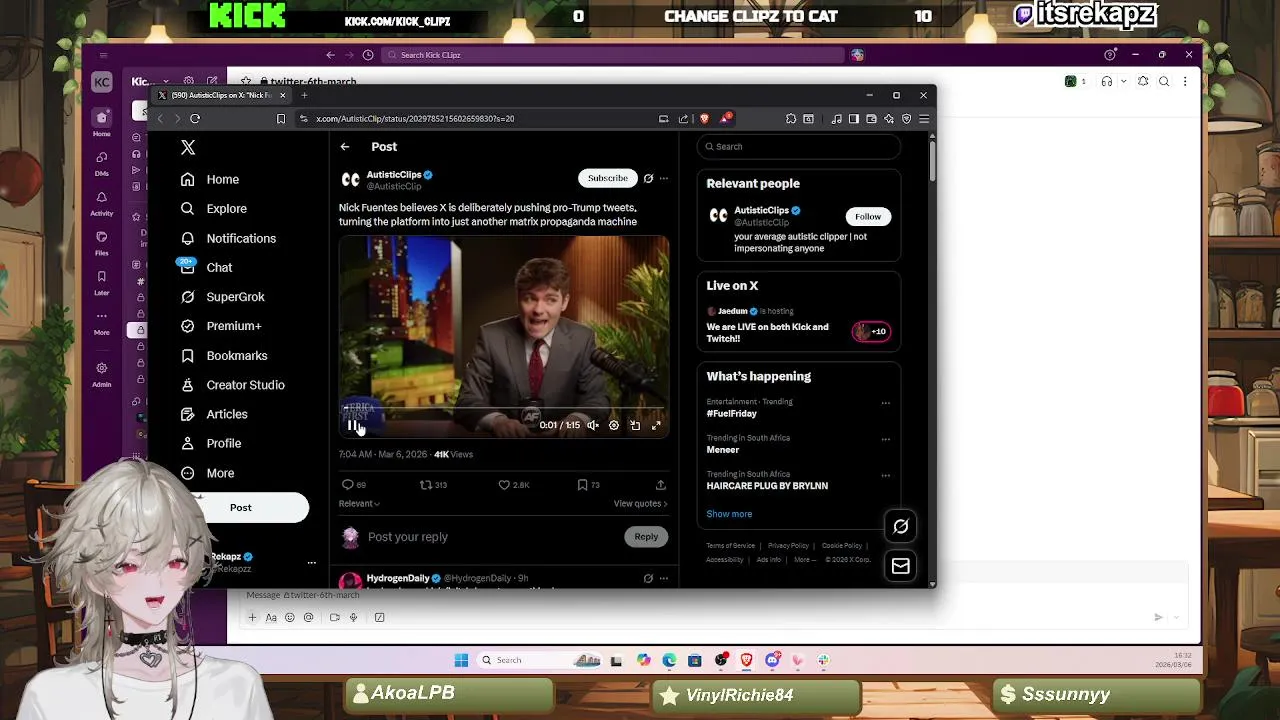
Task: Open HAIRCARE PLUG trend's more options
Action: 885,475
